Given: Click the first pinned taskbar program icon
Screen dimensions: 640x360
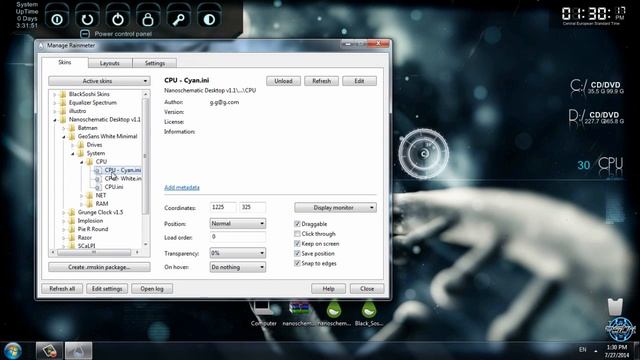Looking at the screenshot, I should (x=49, y=351).
